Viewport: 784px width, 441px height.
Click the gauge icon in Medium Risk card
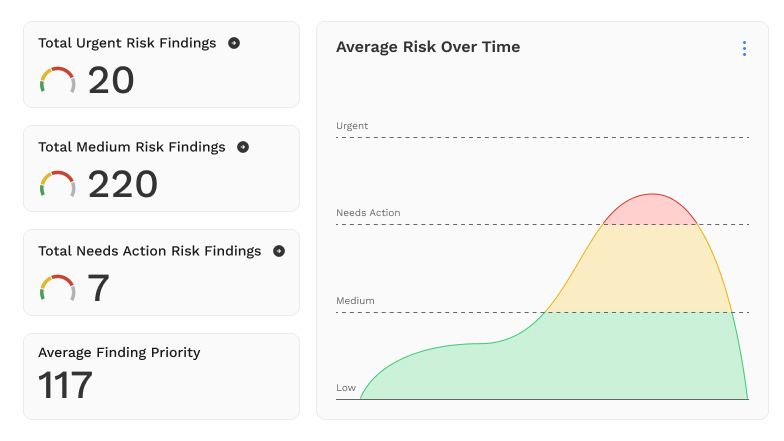tap(57, 184)
